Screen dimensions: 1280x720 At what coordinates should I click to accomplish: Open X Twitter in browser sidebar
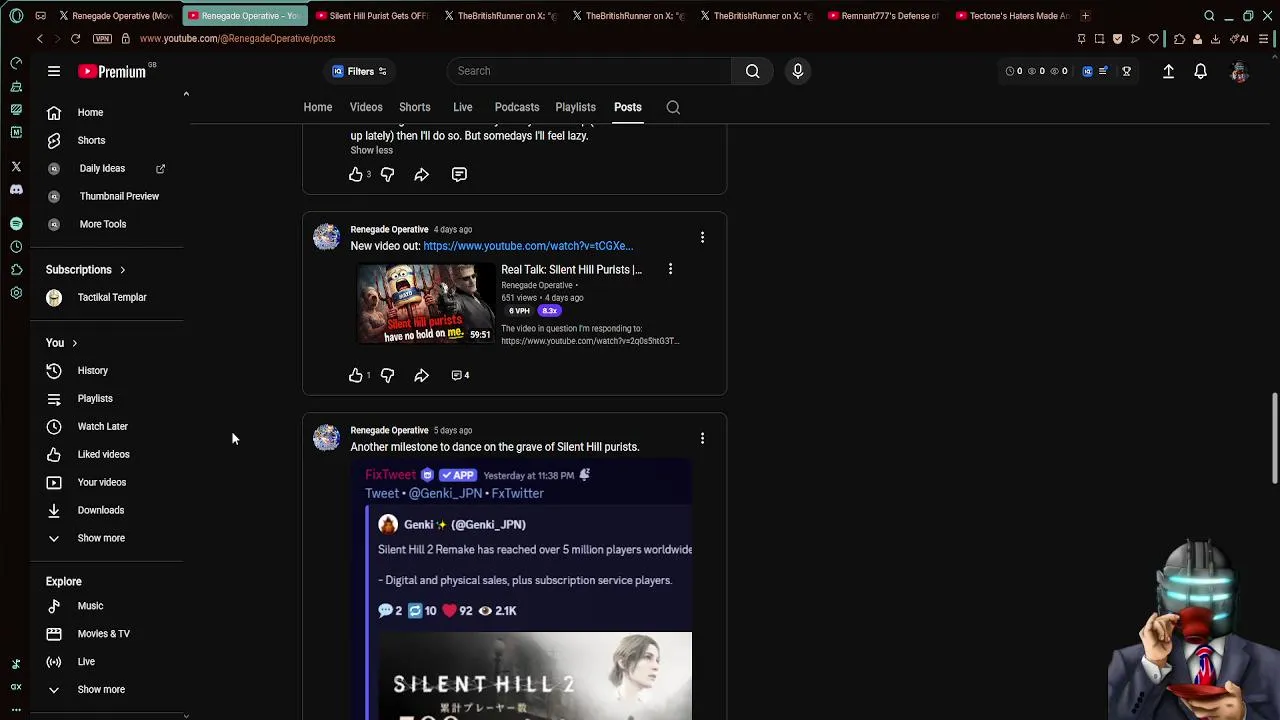(x=16, y=166)
